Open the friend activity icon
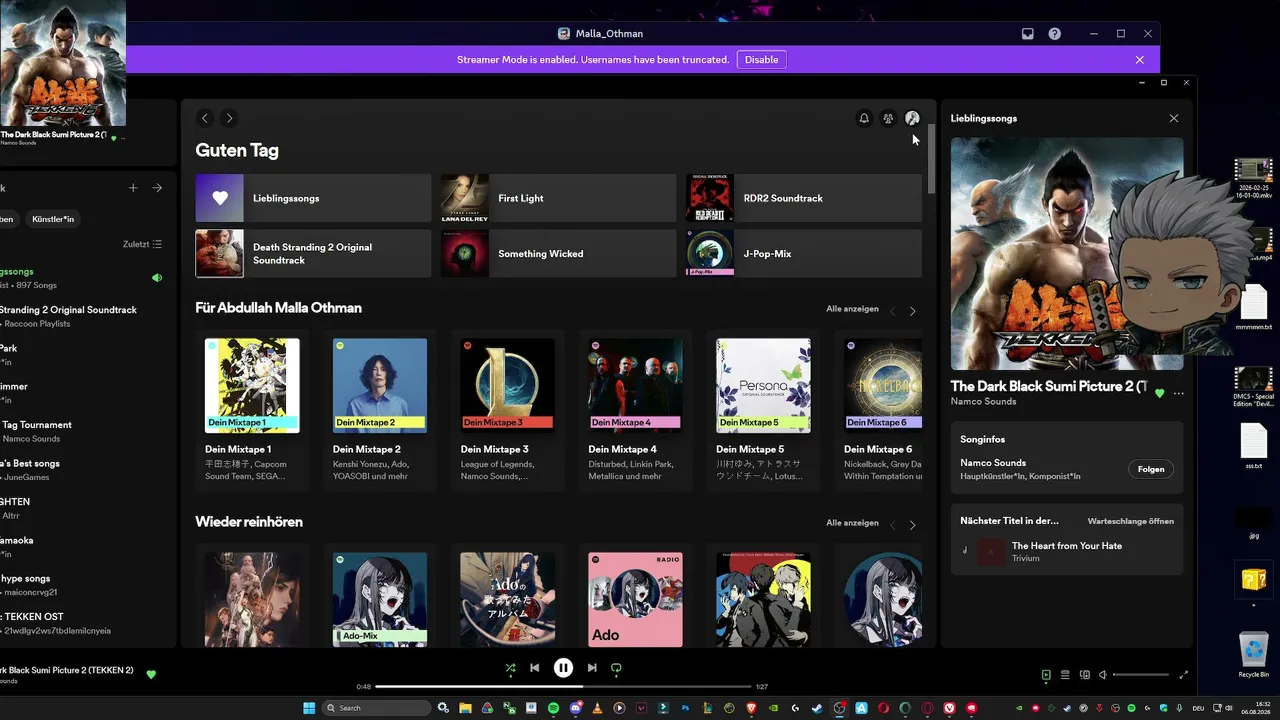The width and height of the screenshot is (1280, 720). [x=888, y=118]
